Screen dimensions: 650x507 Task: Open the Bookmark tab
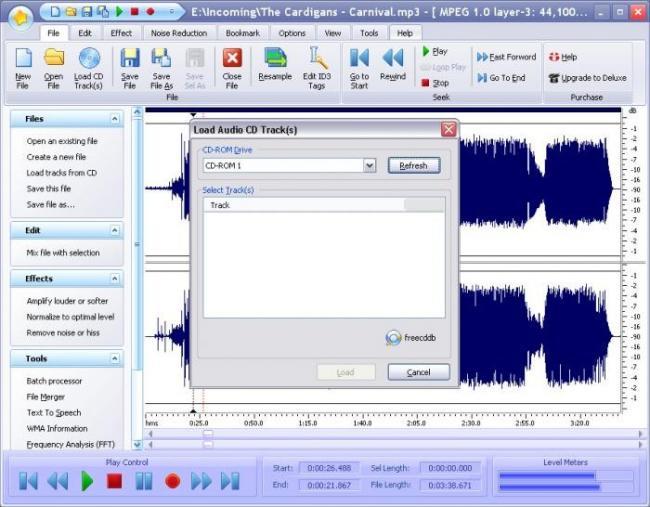tap(243, 33)
